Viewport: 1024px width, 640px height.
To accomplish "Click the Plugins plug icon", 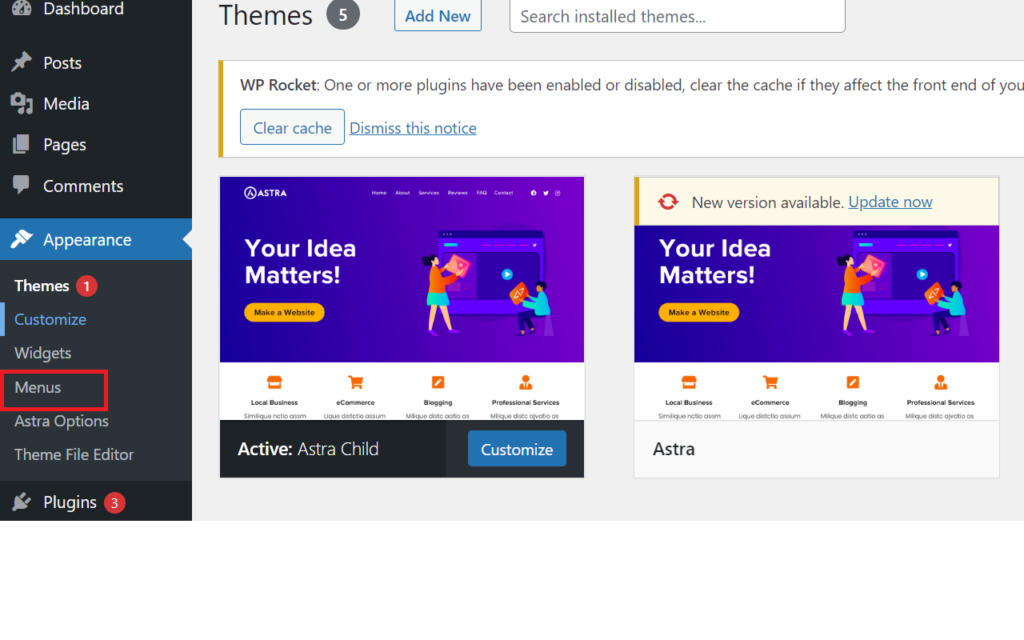I will [x=21, y=502].
